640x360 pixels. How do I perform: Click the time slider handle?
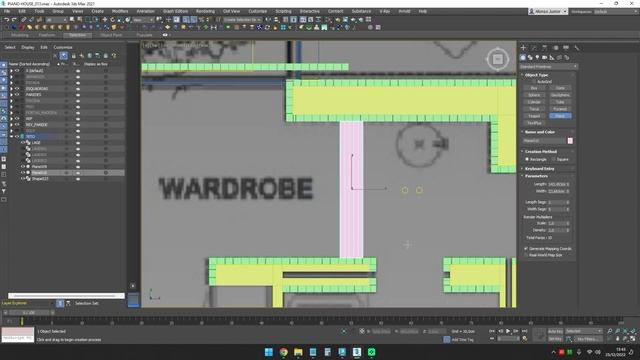pos(29,313)
